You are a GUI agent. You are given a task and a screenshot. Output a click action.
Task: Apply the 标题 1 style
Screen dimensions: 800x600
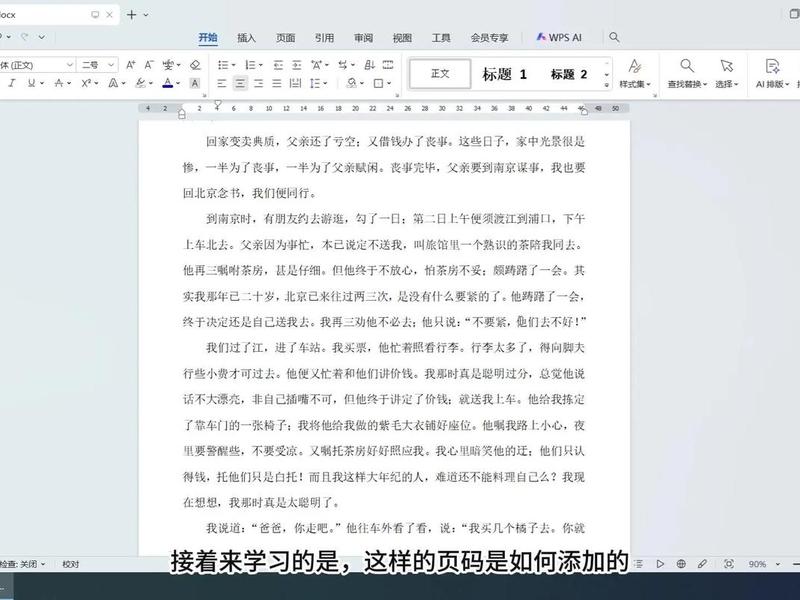tap(504, 74)
